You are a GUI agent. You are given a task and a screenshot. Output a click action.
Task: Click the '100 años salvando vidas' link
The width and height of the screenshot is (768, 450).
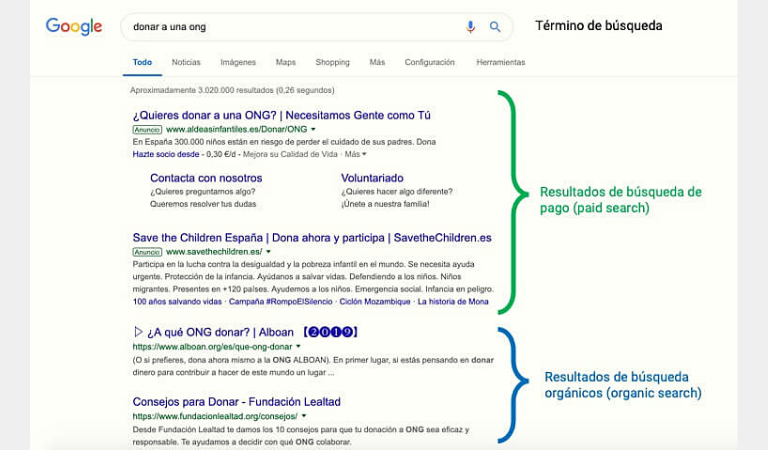177,302
